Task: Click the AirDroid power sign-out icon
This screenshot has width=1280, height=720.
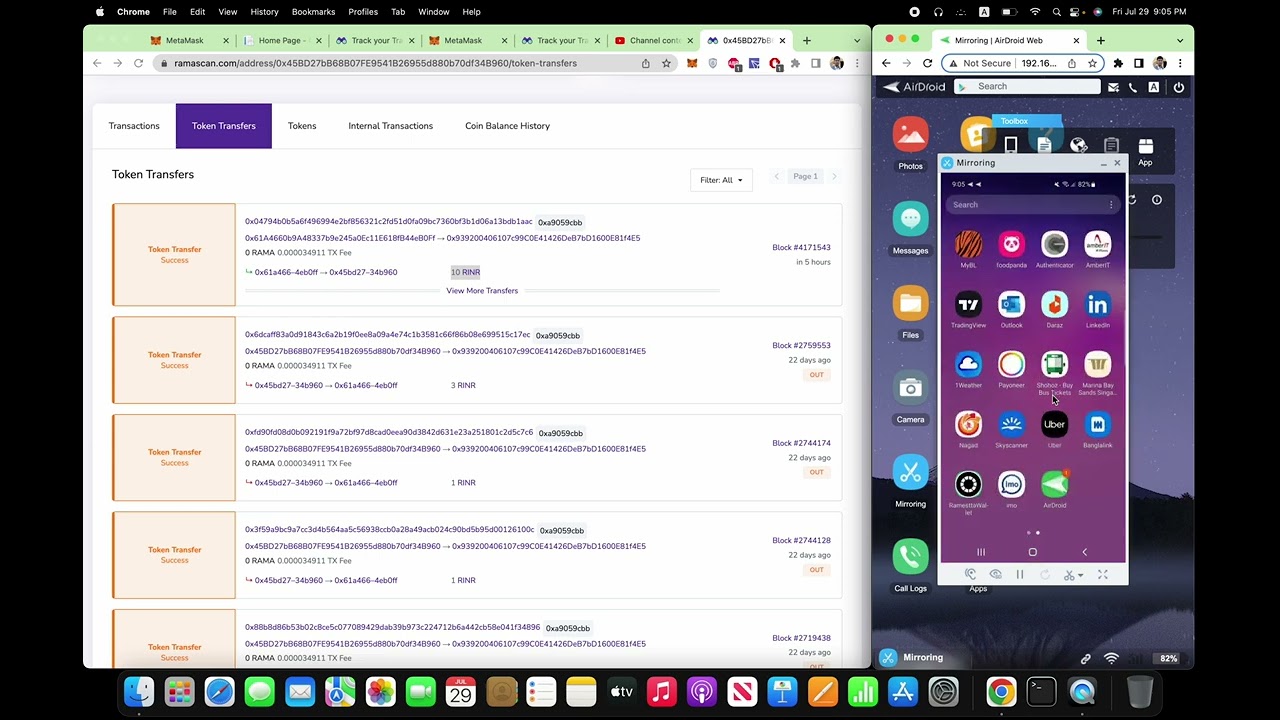Action: pyautogui.click(x=1178, y=87)
